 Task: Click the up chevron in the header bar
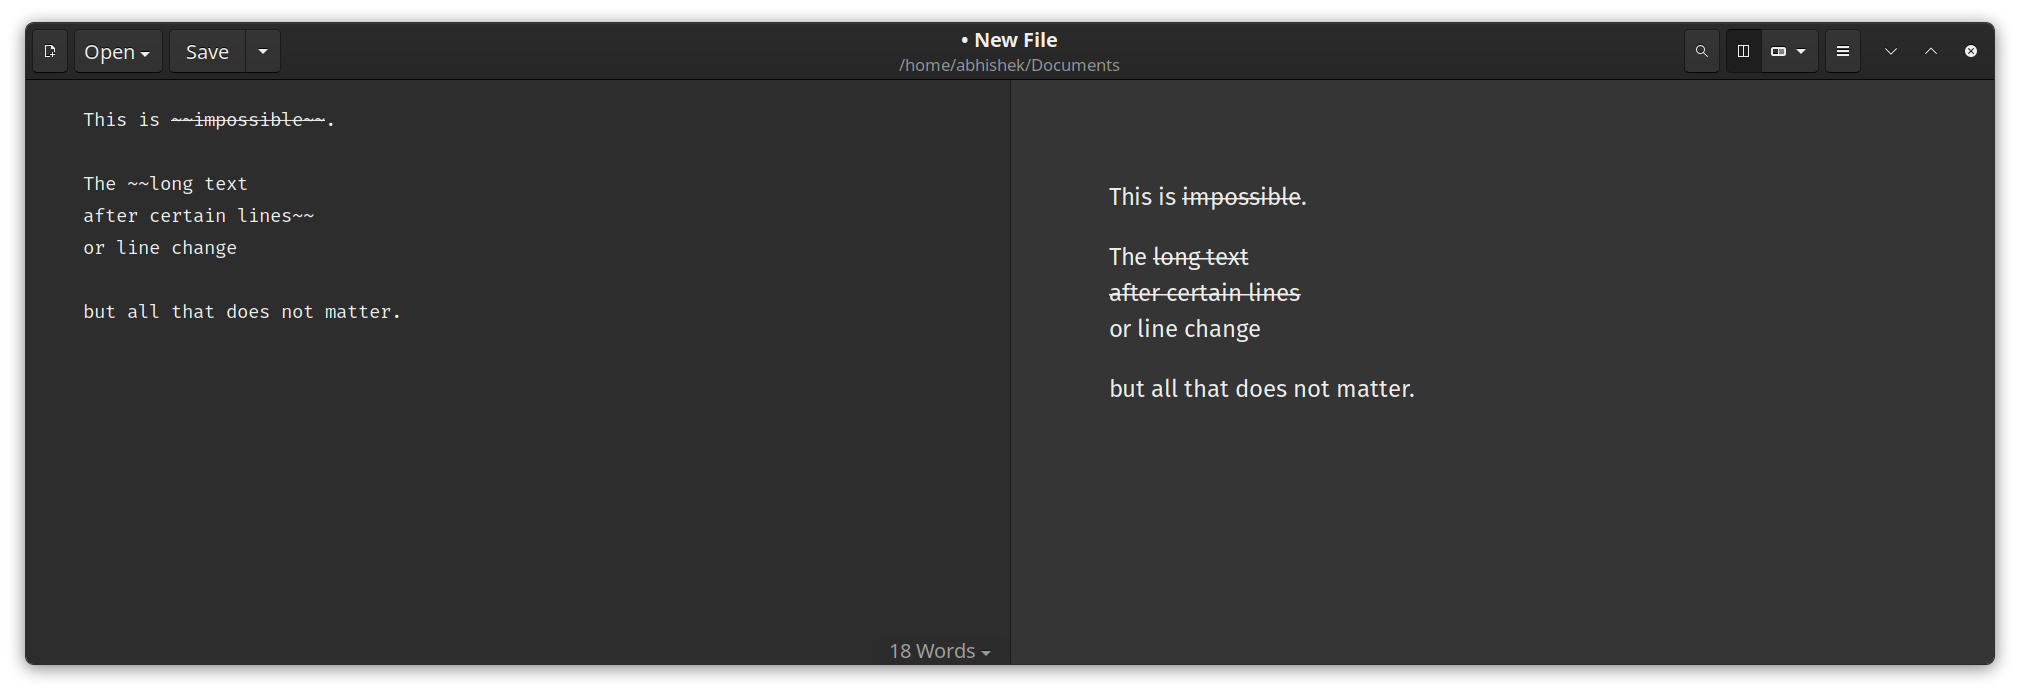point(1931,51)
